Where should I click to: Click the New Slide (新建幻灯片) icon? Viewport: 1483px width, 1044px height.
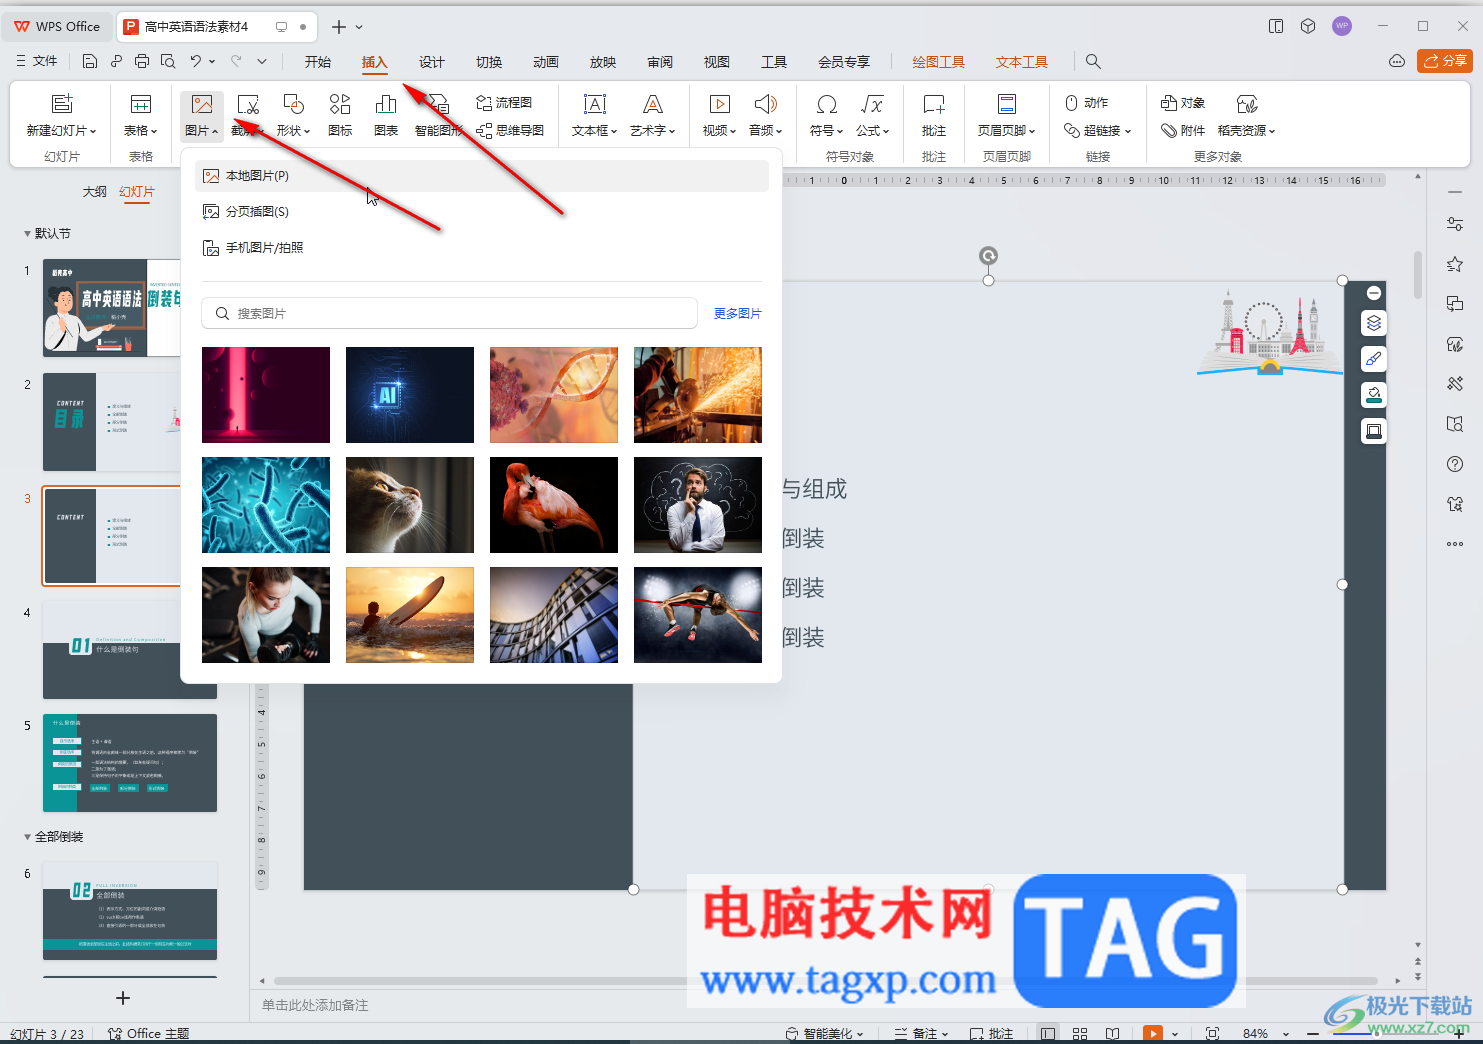pos(62,104)
